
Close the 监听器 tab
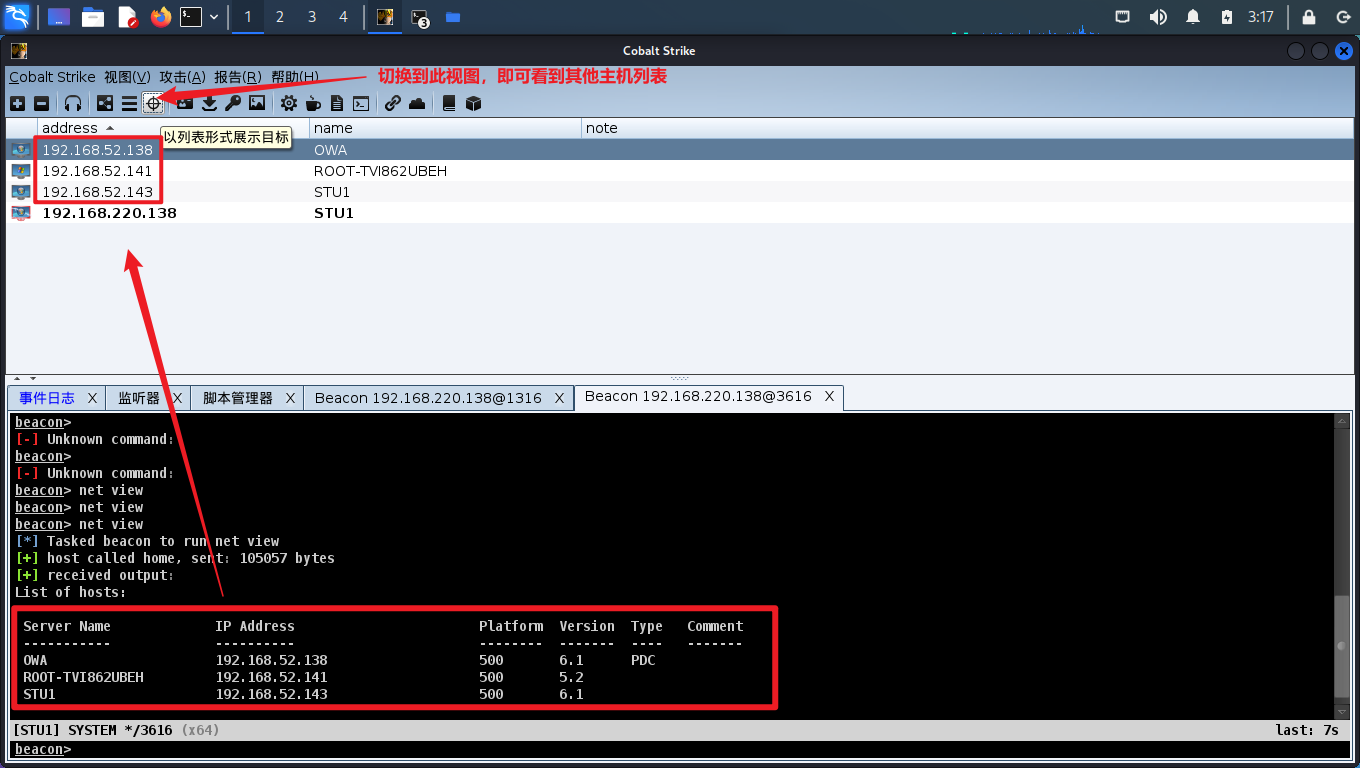click(x=177, y=398)
